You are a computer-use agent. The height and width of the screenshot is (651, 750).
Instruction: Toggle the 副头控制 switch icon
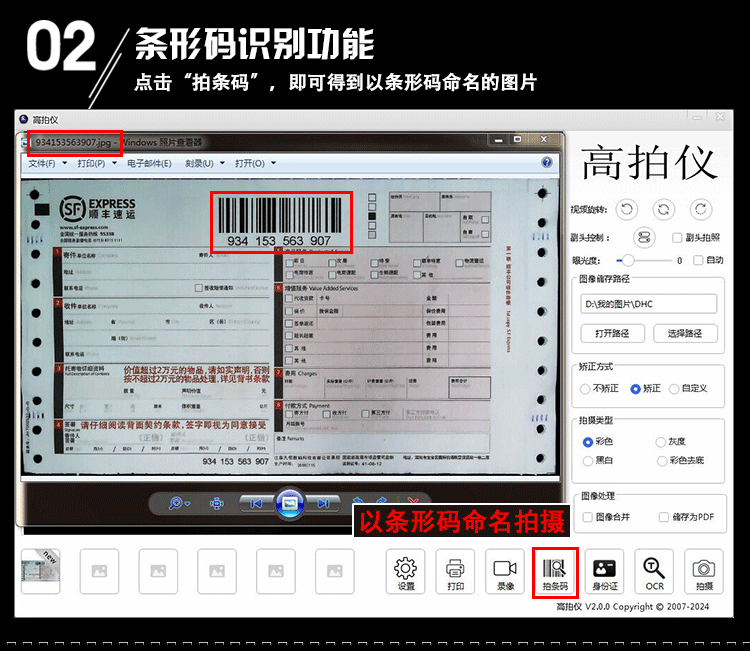(644, 237)
